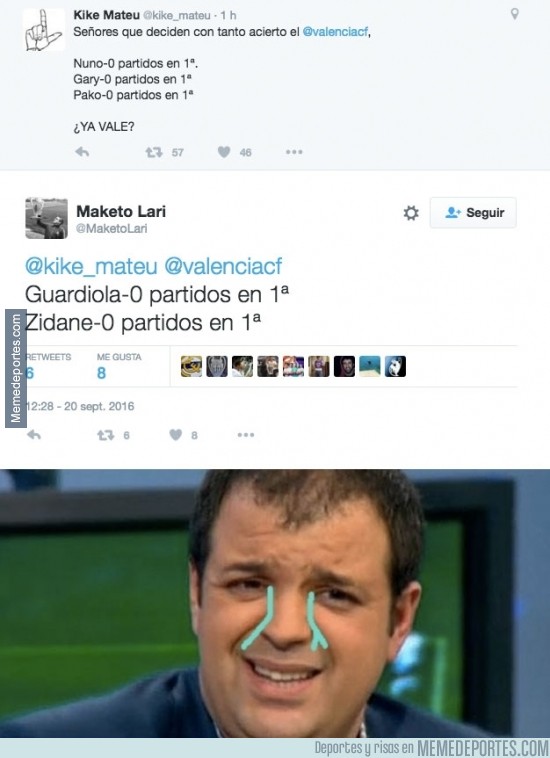
Task: Like Maketo Lari's tweet with 8 likes
Action: pos(175,435)
